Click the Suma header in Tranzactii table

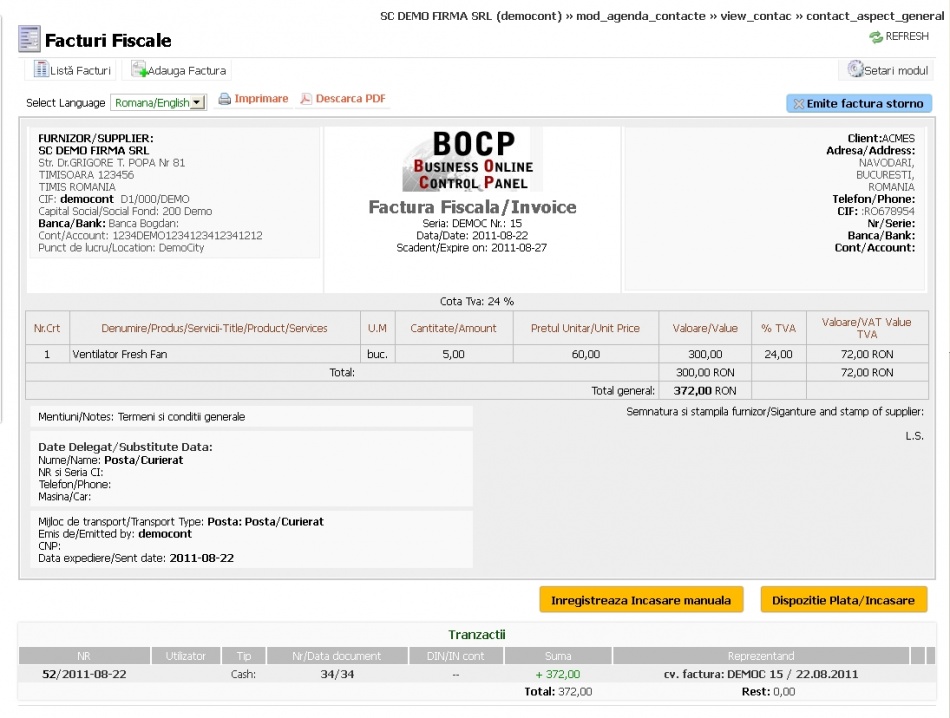pyautogui.click(x=558, y=656)
